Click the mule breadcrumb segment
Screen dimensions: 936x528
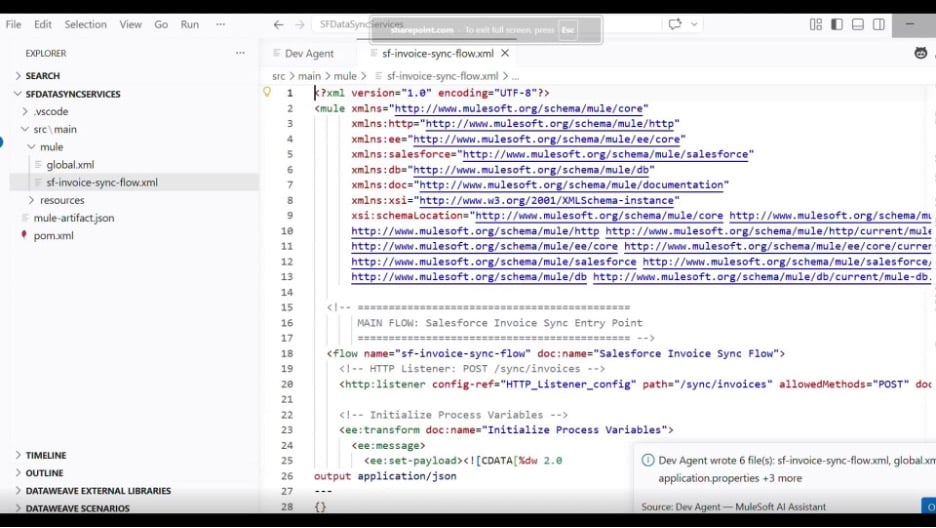pos(345,76)
